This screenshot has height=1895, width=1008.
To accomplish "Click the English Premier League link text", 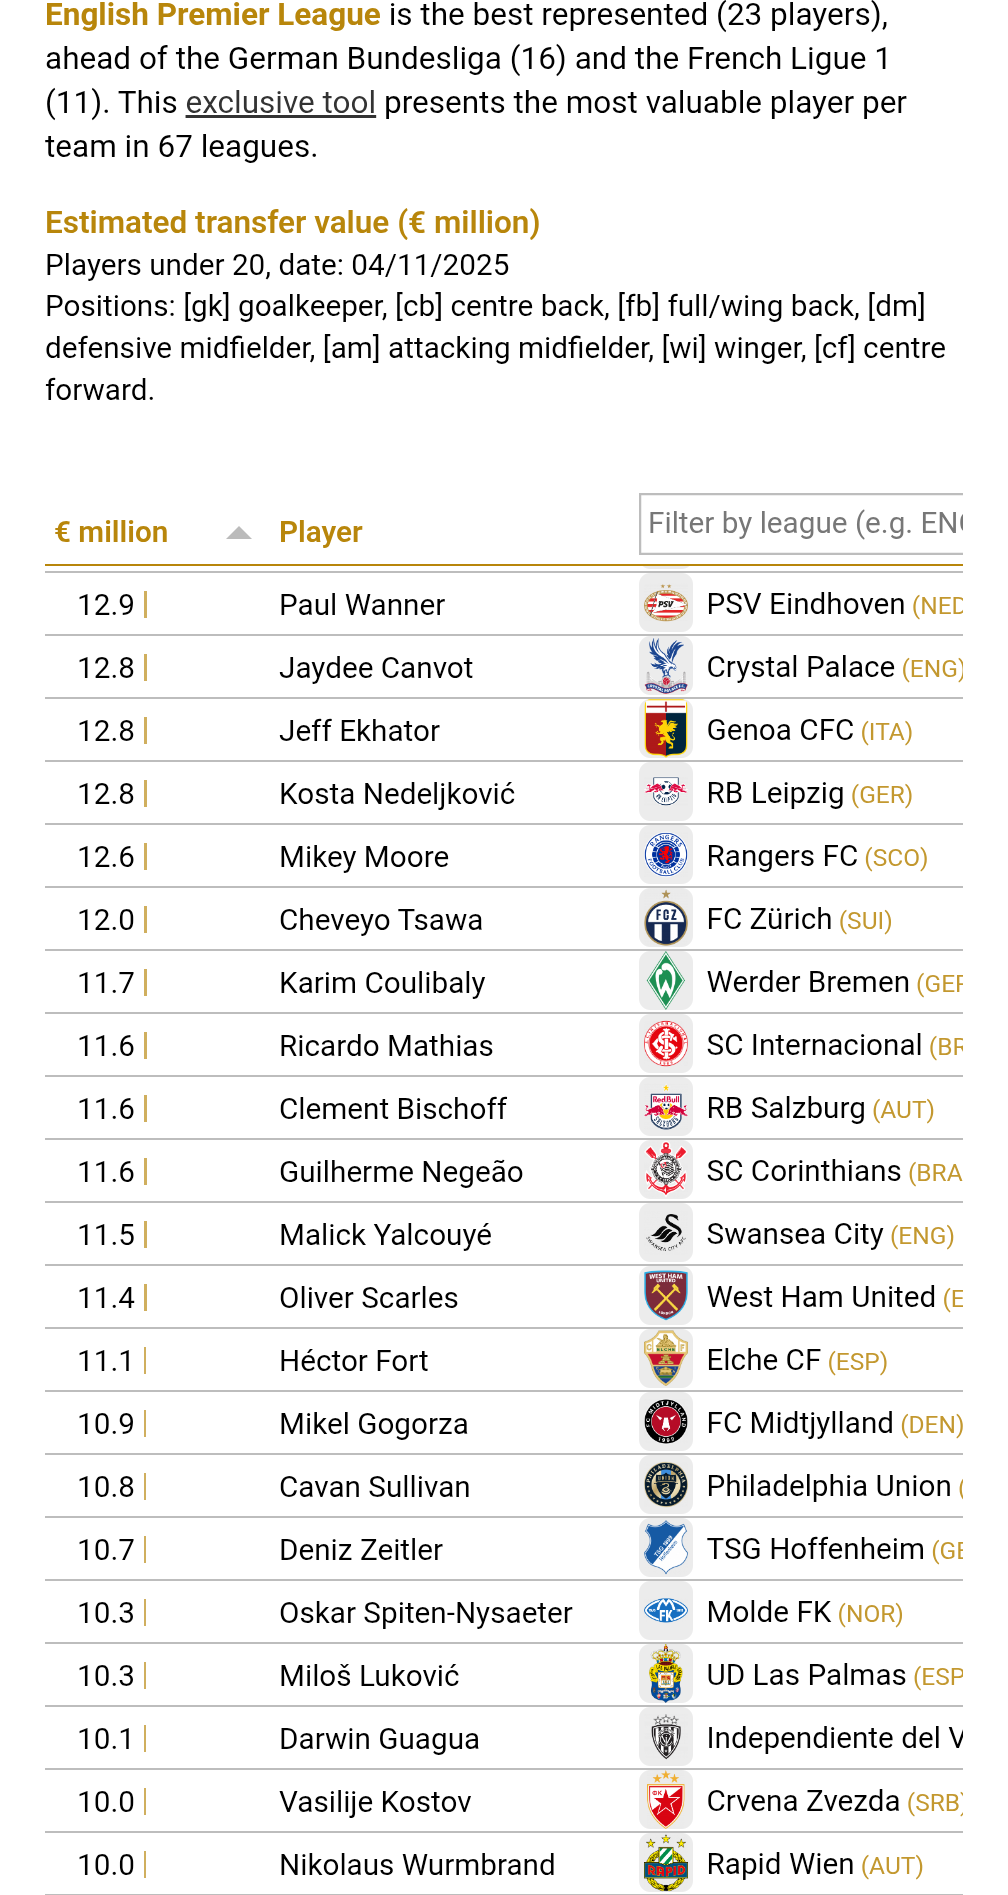I will (213, 16).
